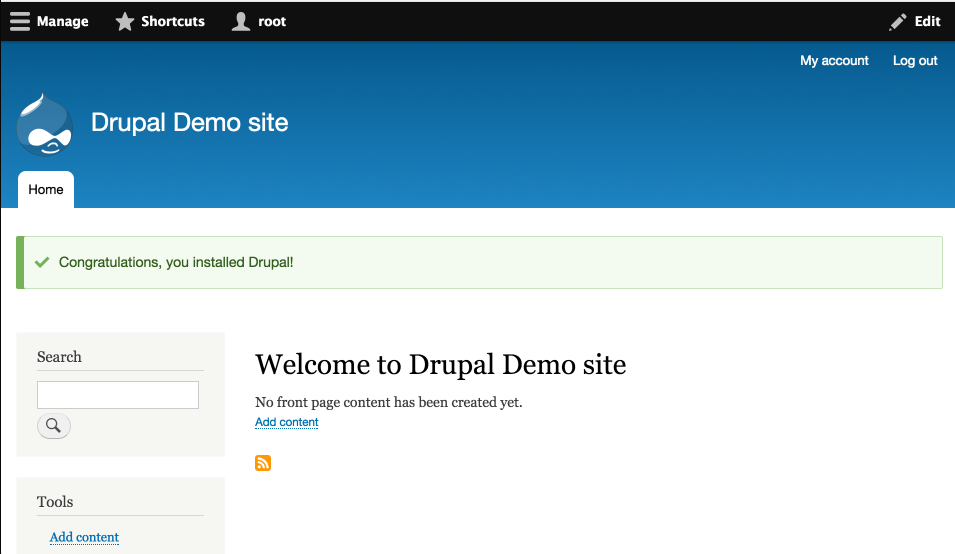Open the Manage toolbar text label
Screen dimensions: 955x554
(63, 21)
